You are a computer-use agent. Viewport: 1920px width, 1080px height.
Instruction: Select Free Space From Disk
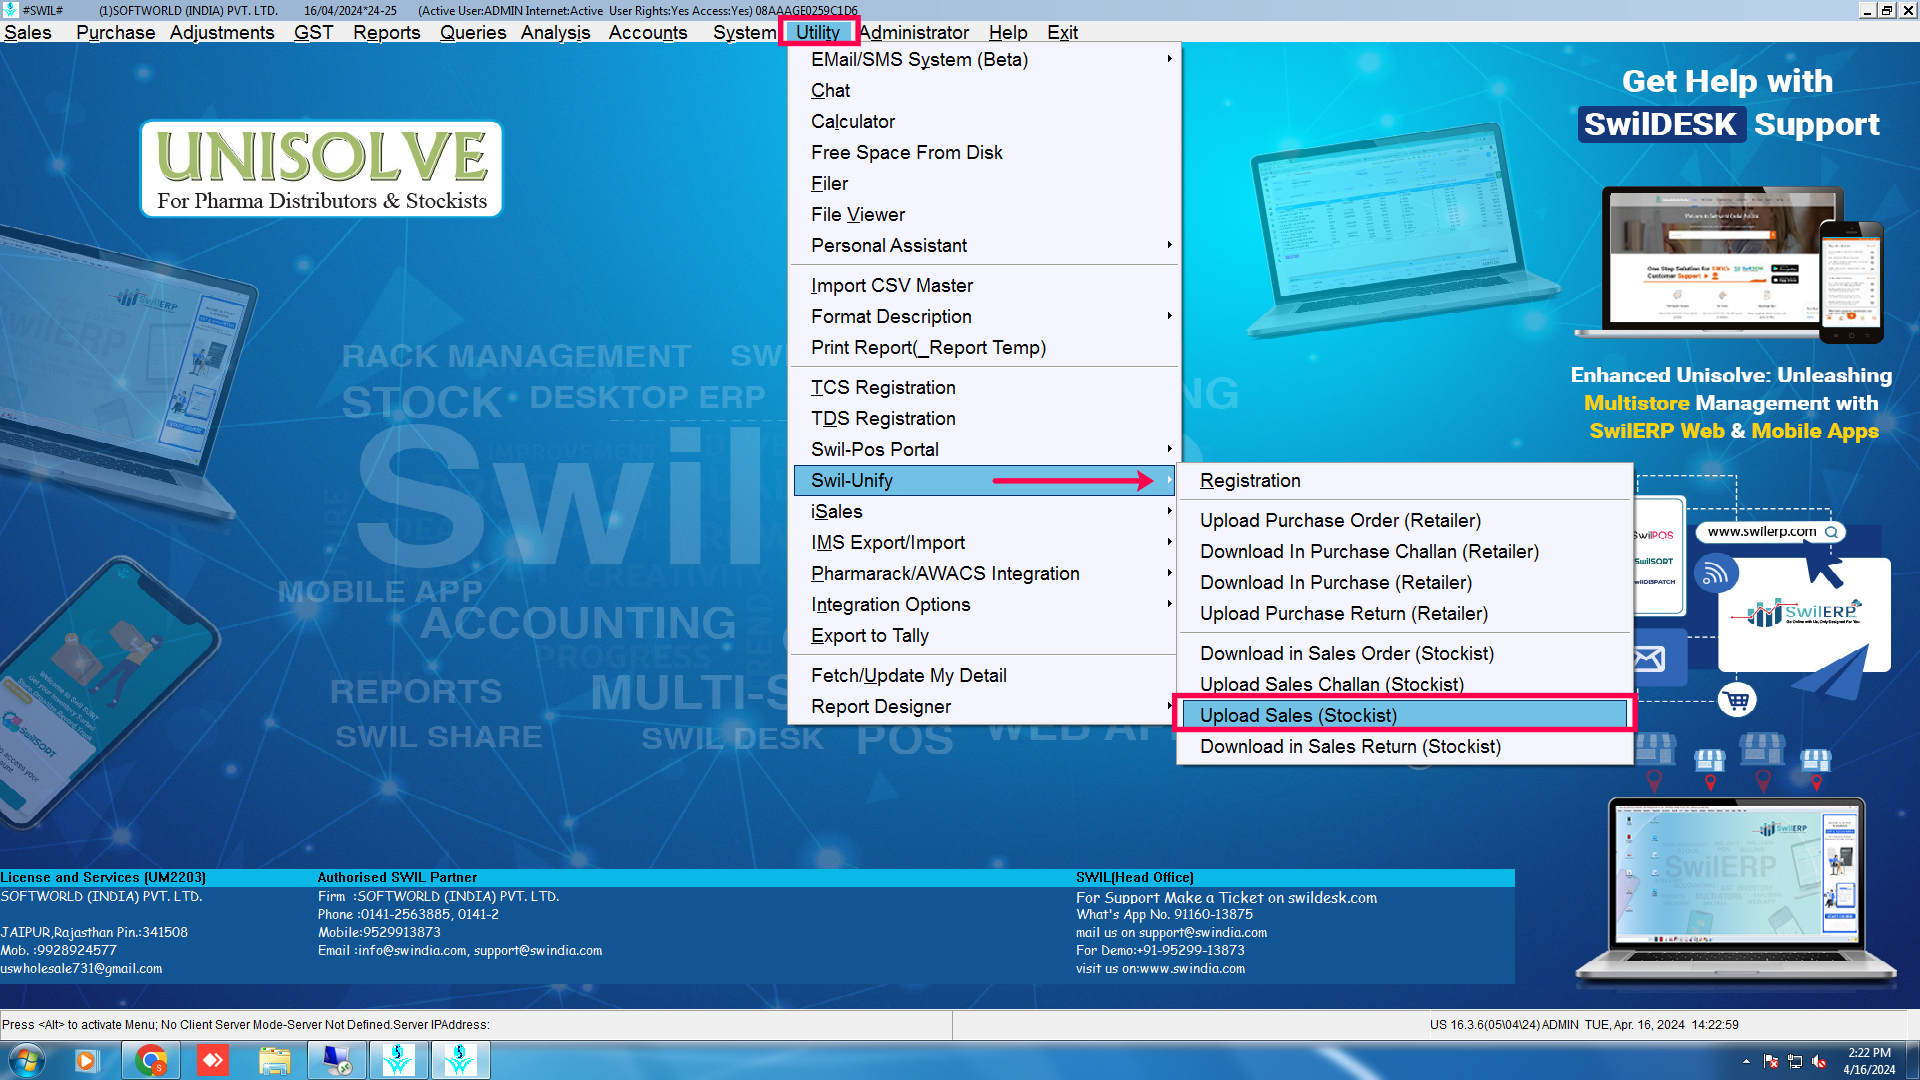[x=983, y=152]
